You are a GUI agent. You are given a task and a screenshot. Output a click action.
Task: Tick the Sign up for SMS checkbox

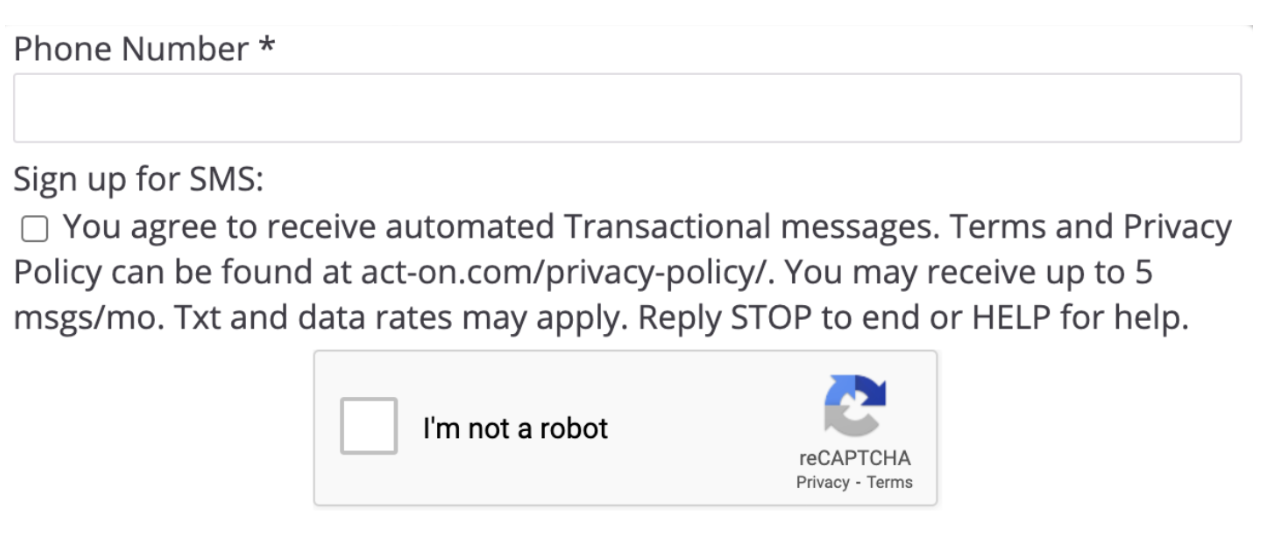coord(34,230)
